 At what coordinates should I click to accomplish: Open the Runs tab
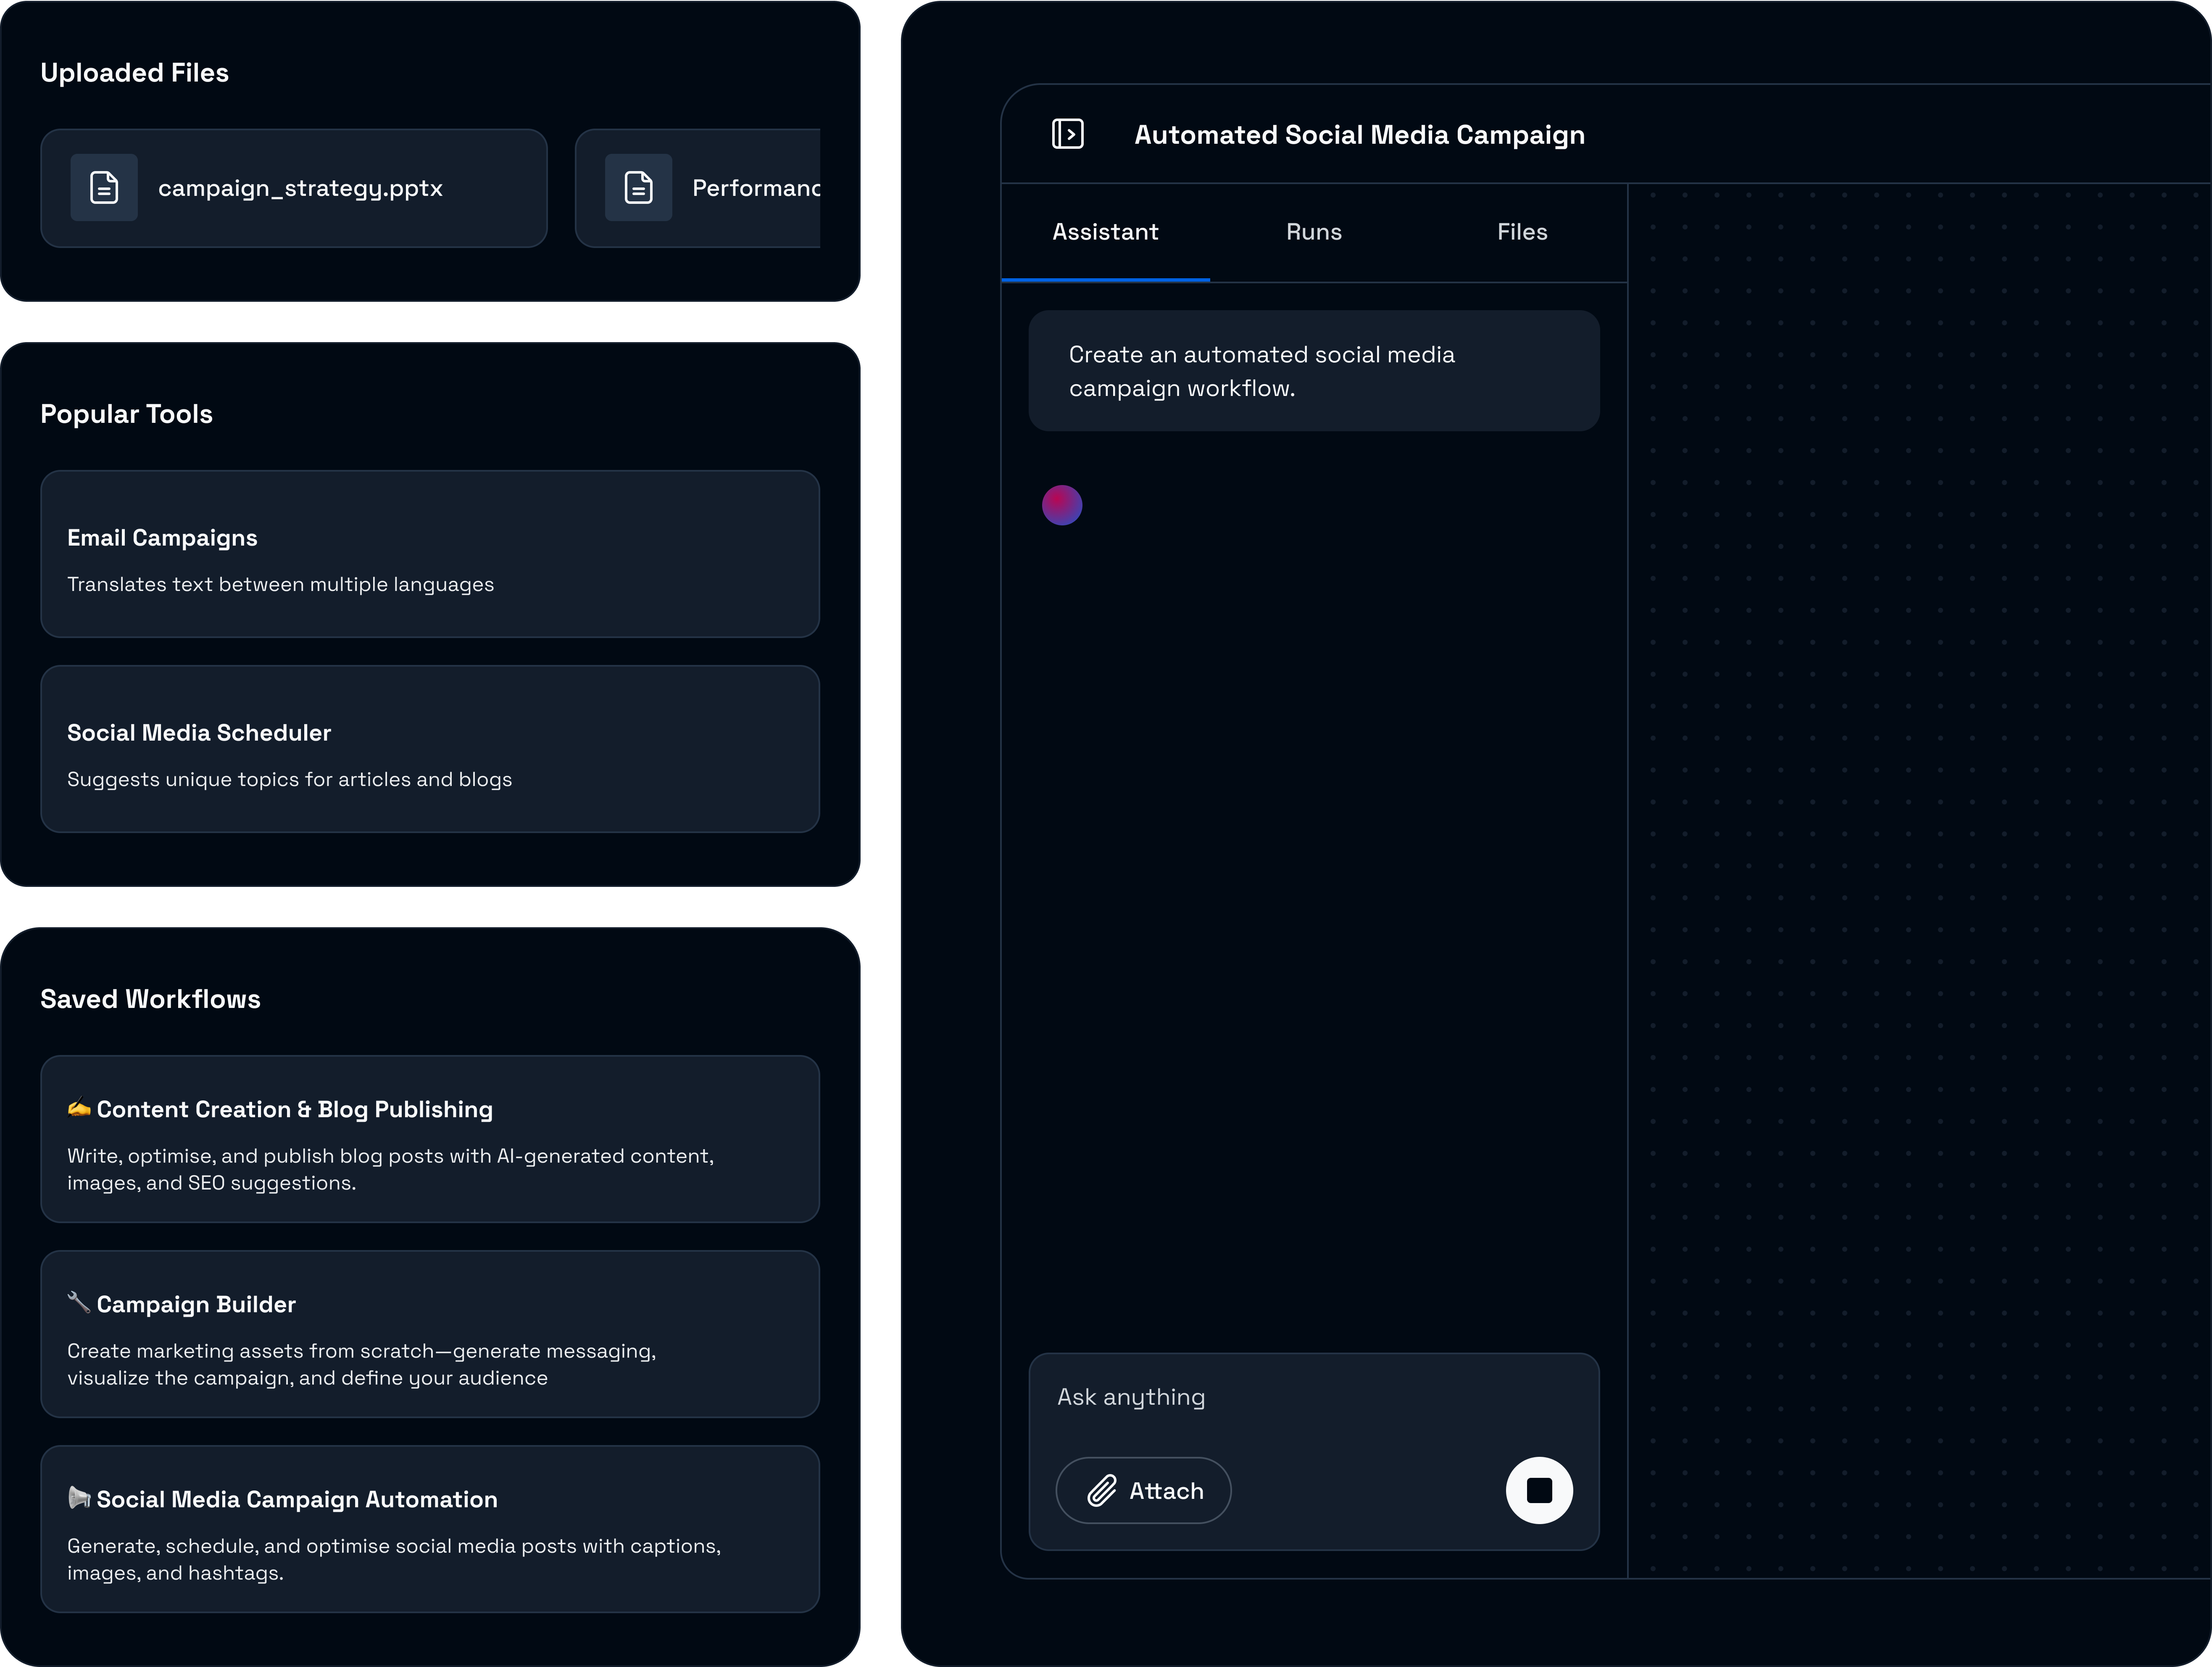1314,232
